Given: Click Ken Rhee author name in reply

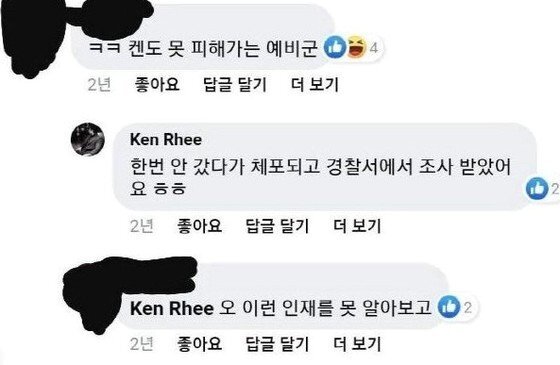Looking at the screenshot, I should (x=166, y=139).
